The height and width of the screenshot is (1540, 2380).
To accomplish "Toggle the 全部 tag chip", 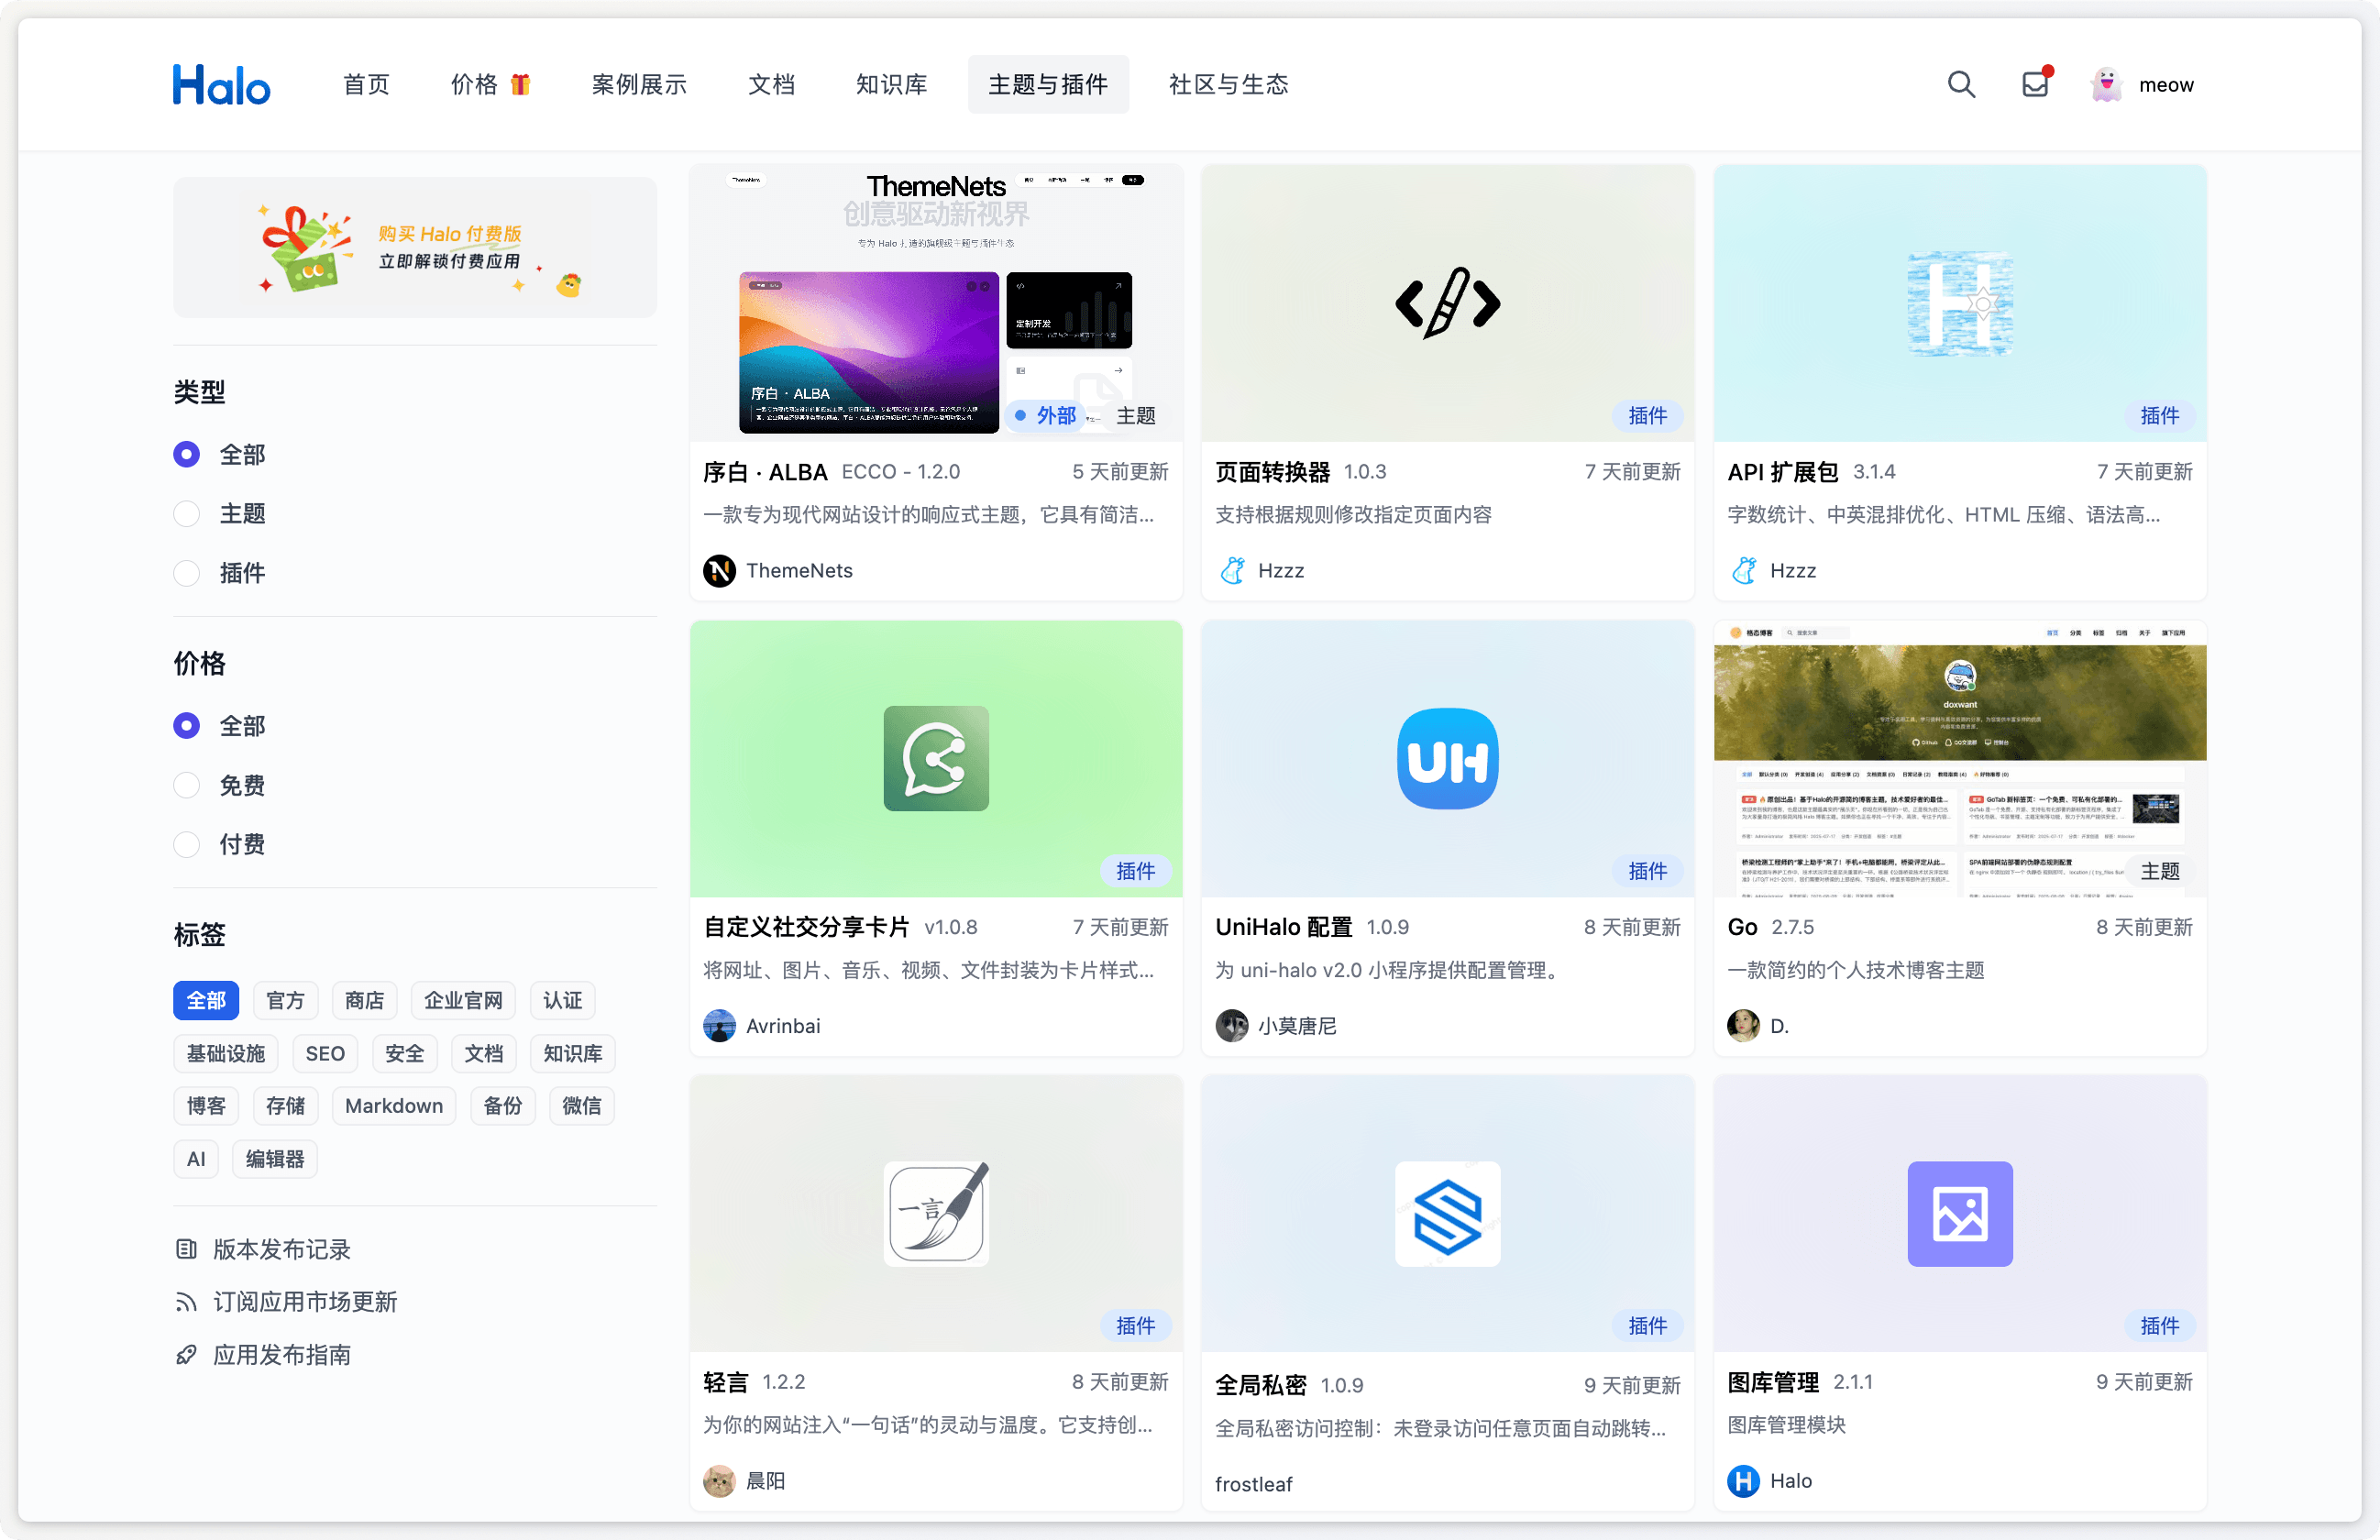I will click(x=206, y=1000).
